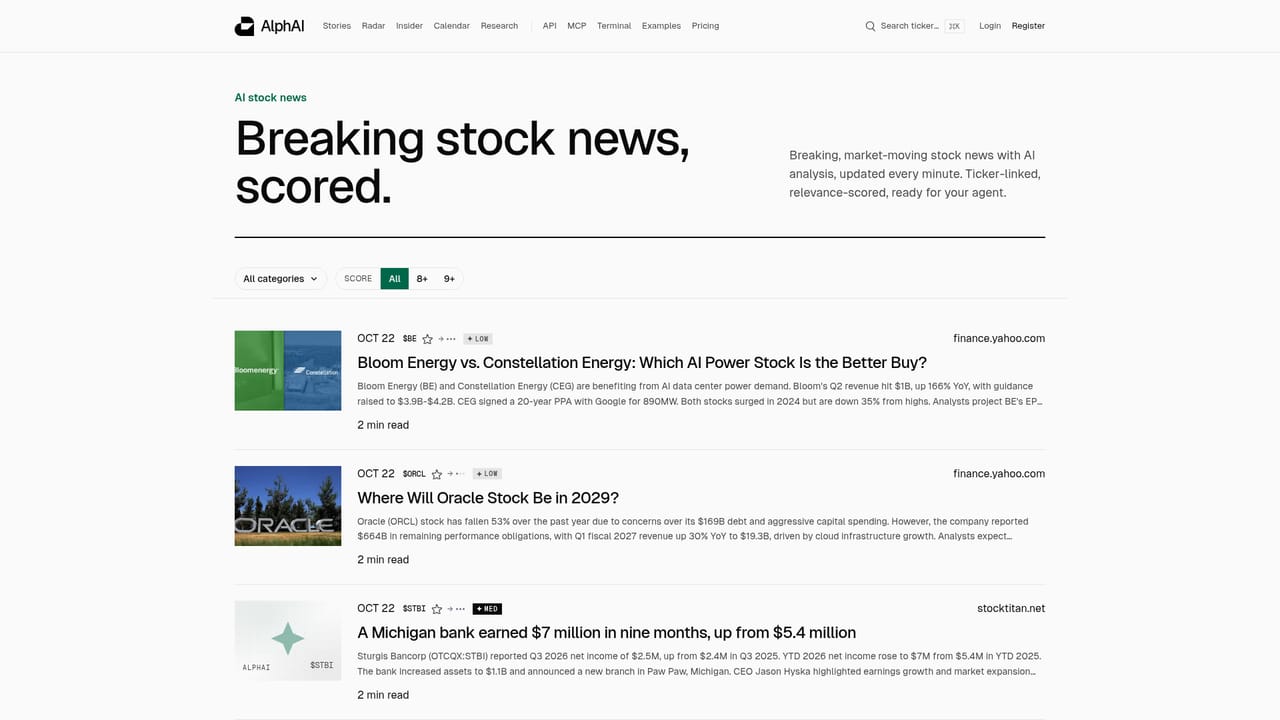Viewport: 1280px width, 720px height.
Task: Click the stocktitan.net source label
Action: (x=1011, y=608)
